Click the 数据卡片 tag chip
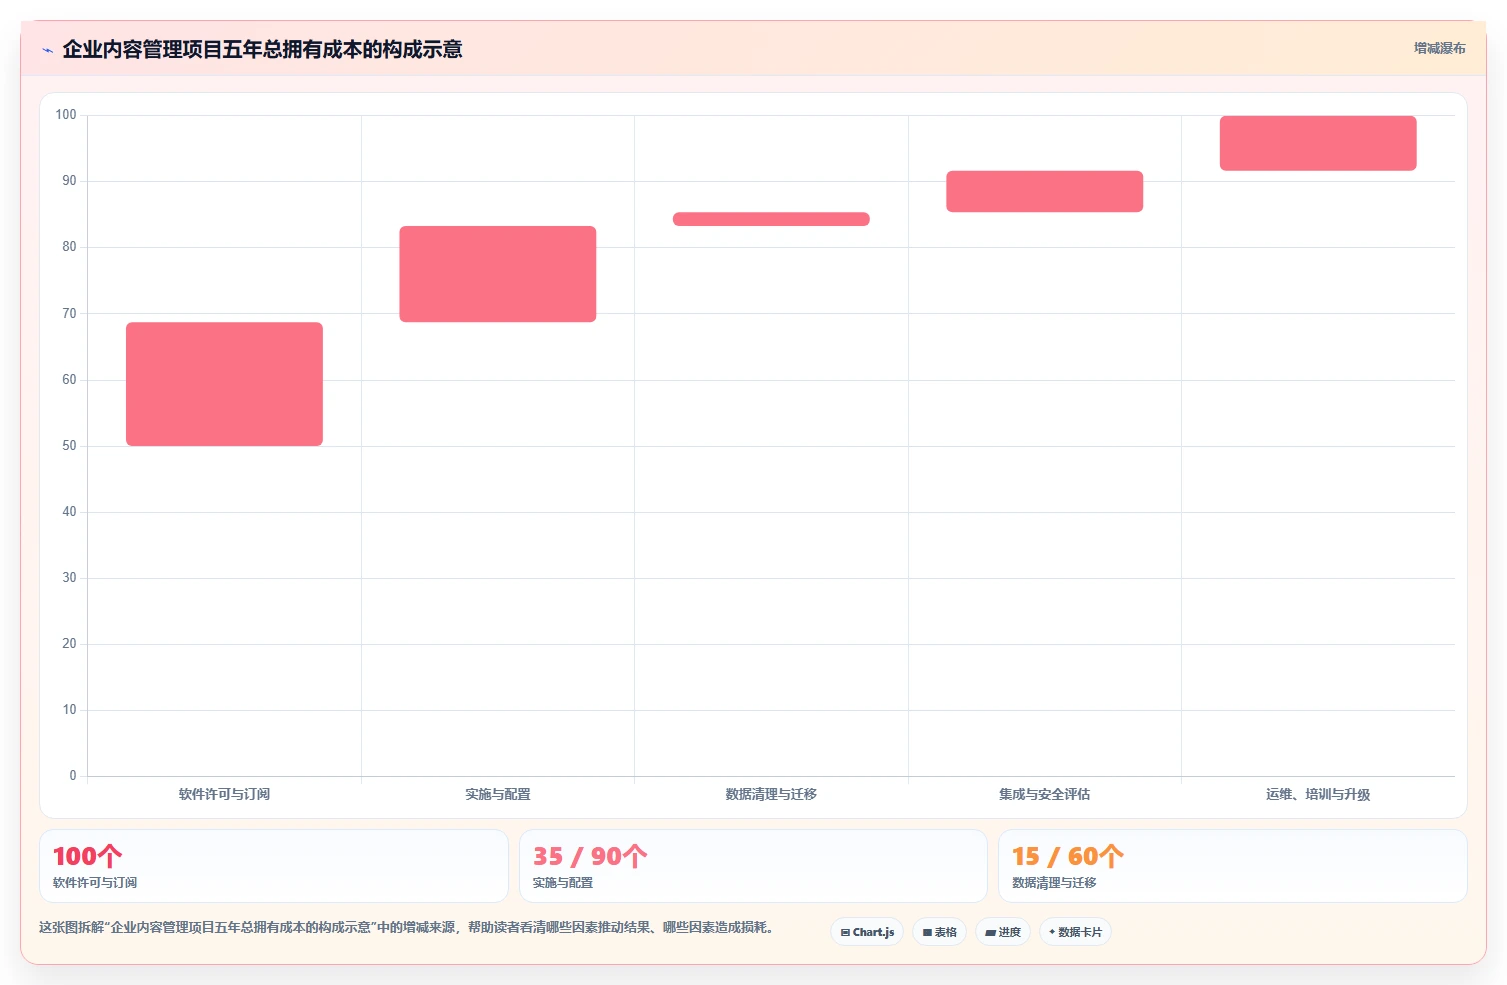This screenshot has width=1507, height=985. [1075, 932]
